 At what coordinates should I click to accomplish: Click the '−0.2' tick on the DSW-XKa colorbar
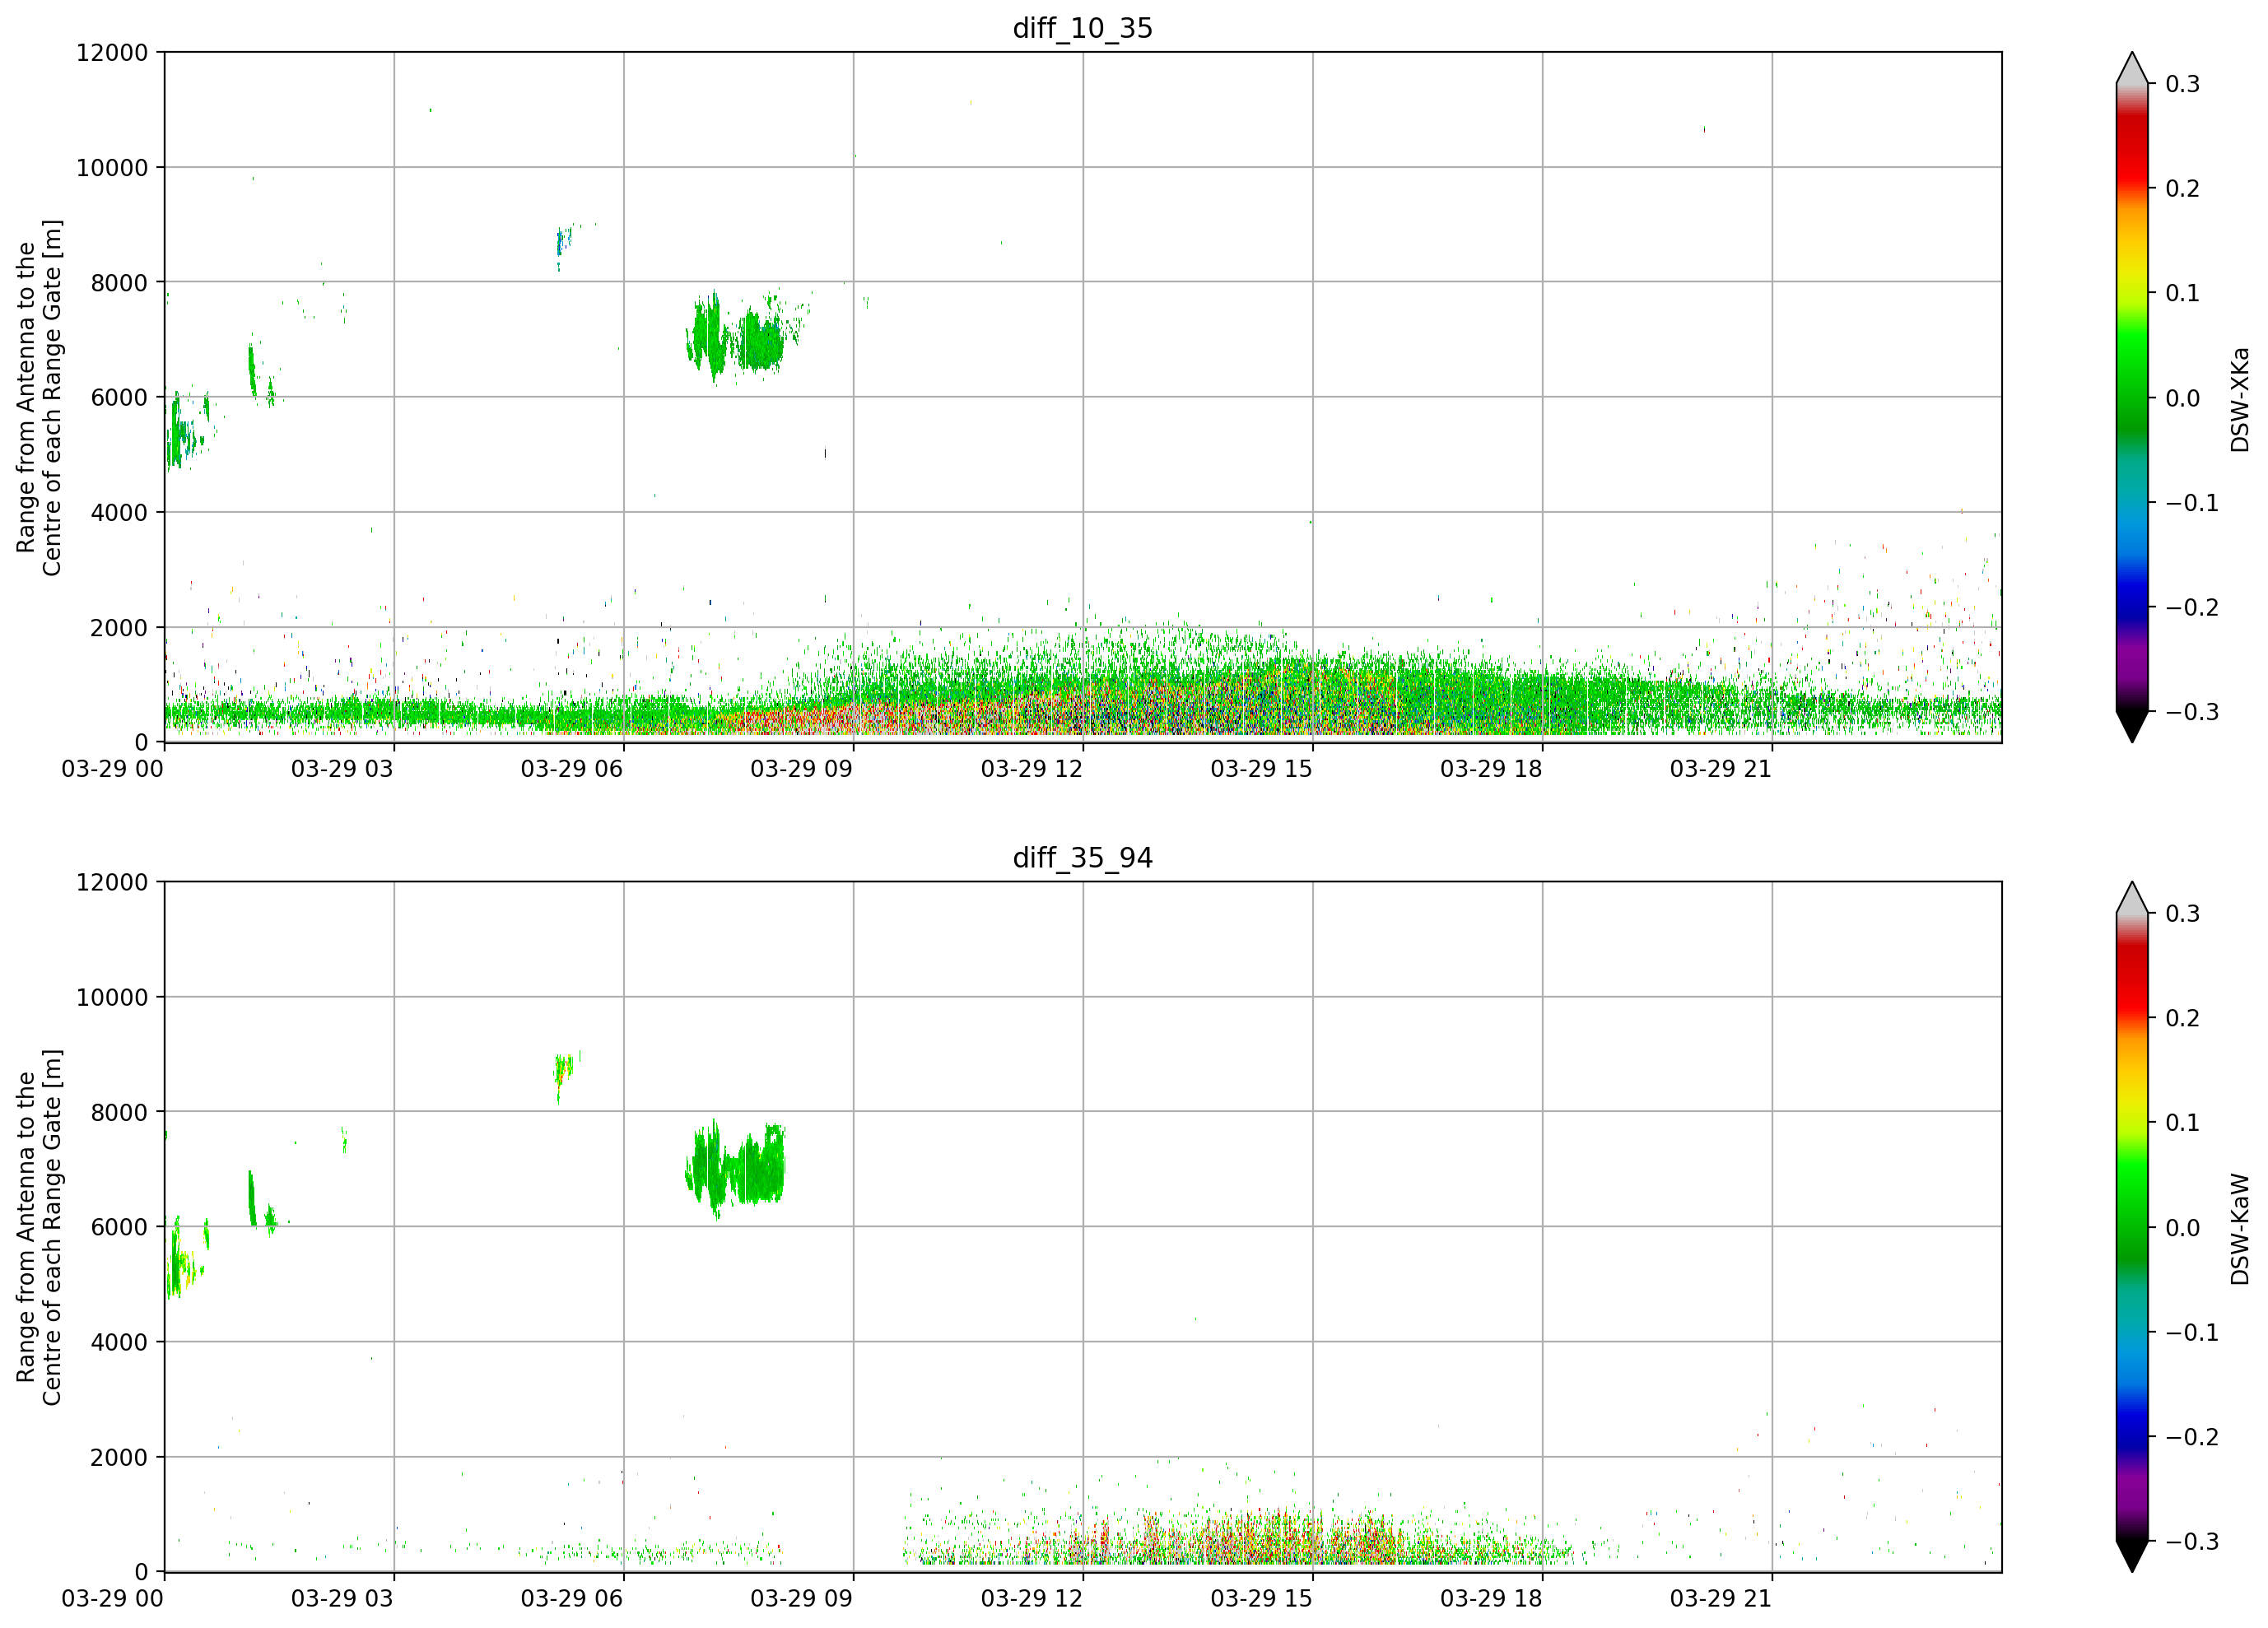tap(2192, 608)
